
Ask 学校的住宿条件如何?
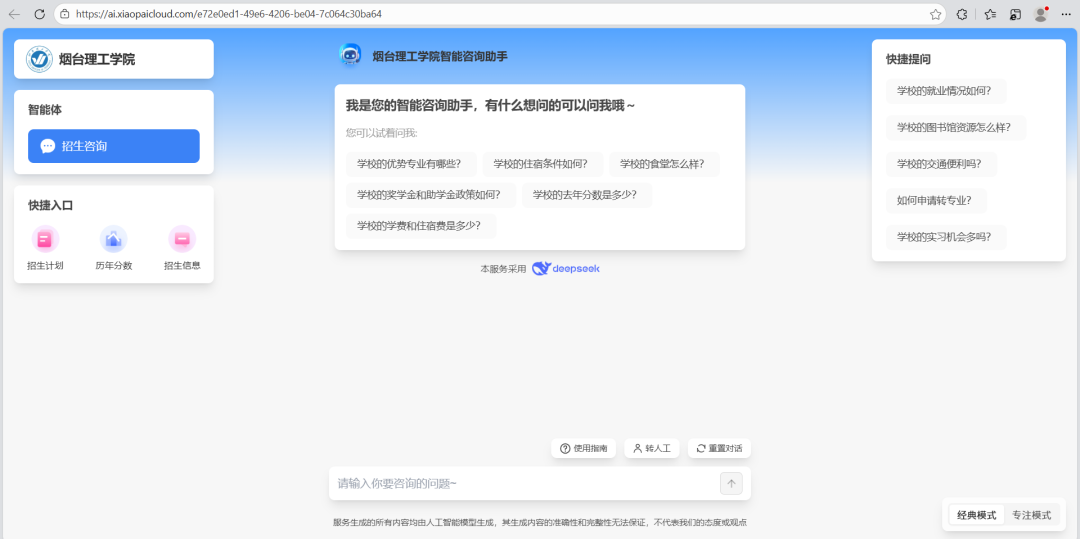[x=541, y=164]
